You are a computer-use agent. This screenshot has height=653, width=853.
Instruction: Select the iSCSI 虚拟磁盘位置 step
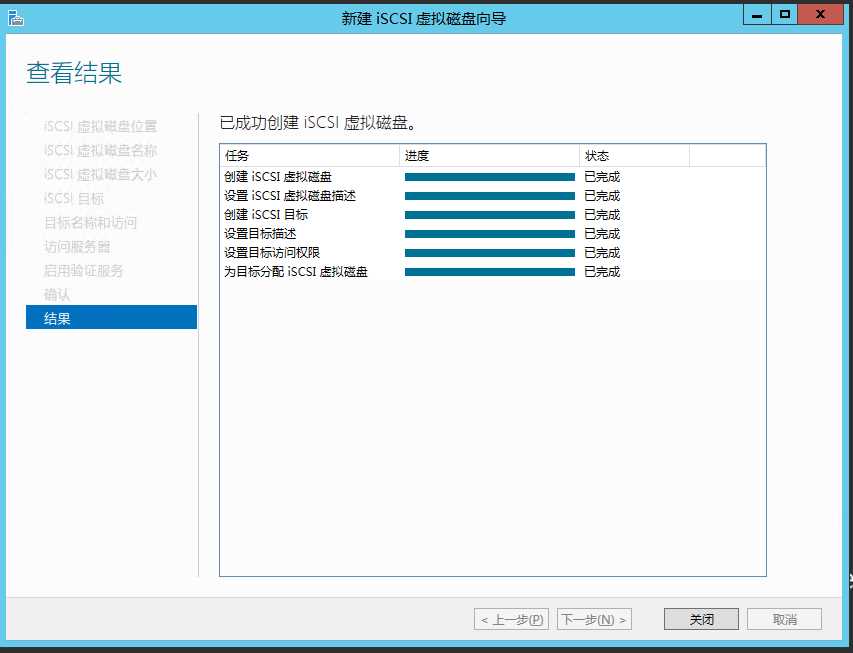100,127
